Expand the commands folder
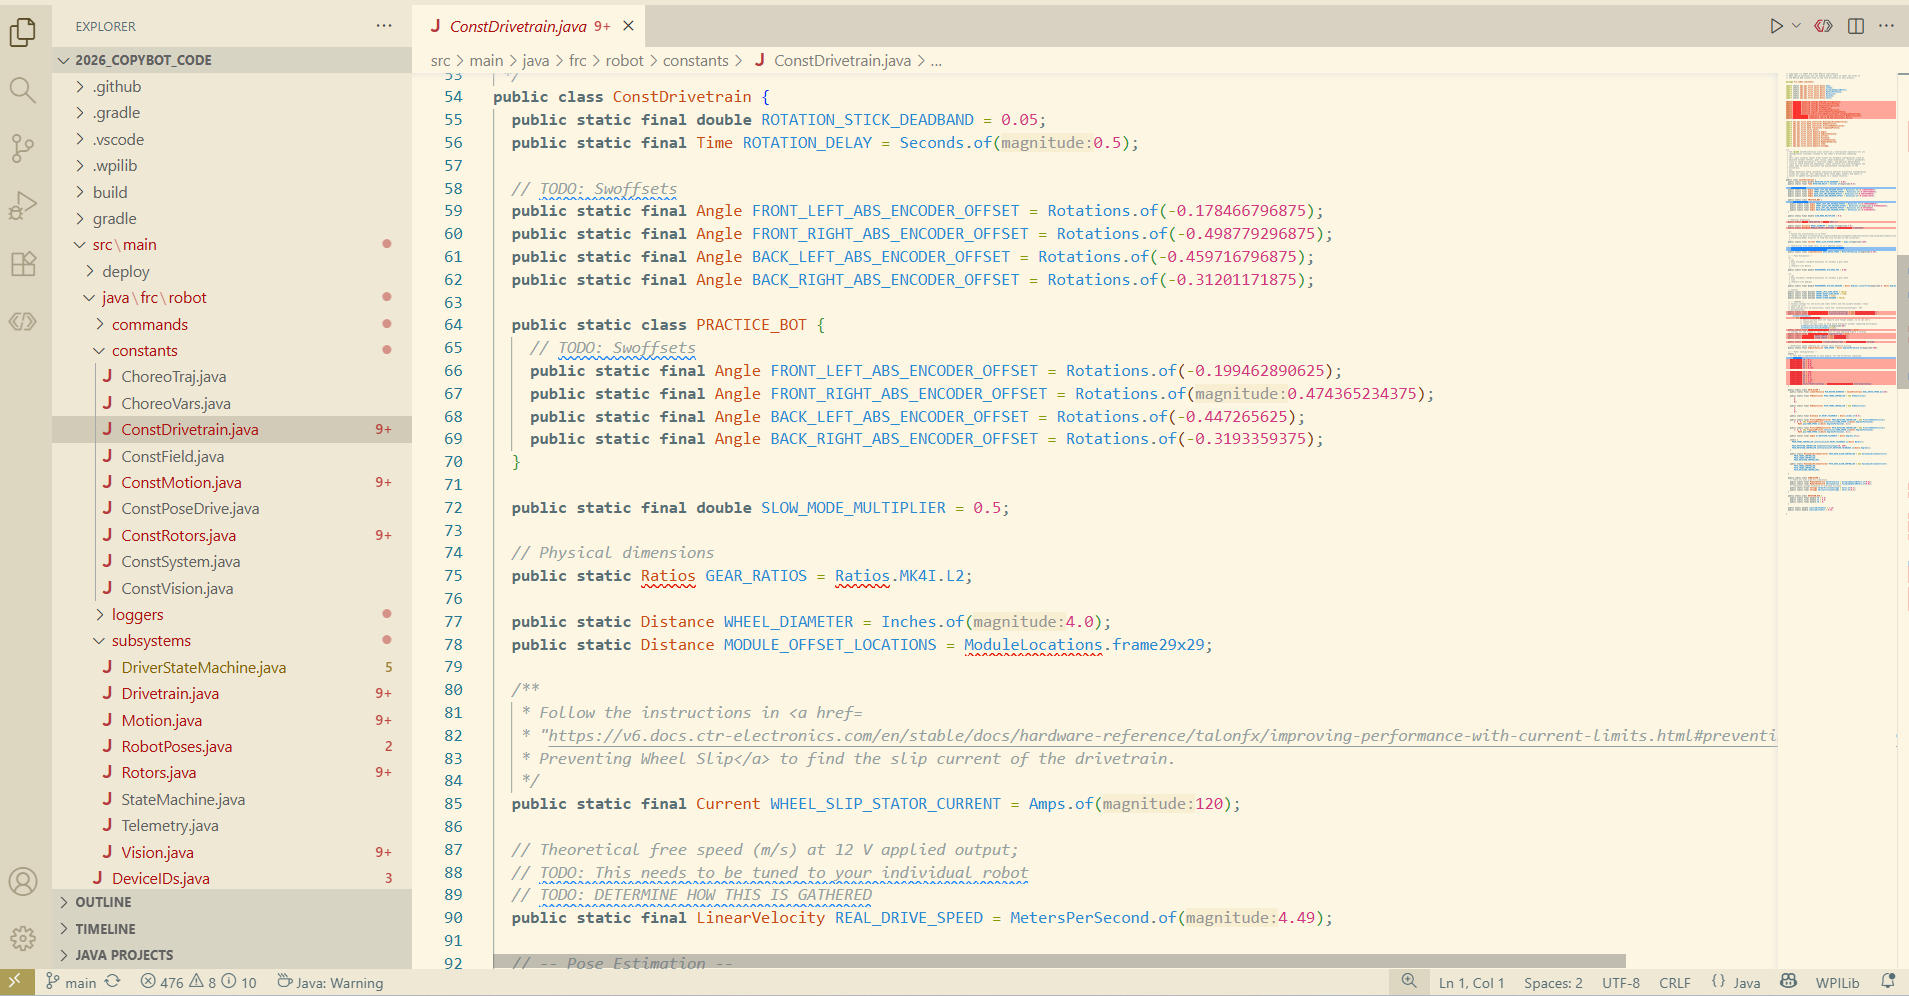Viewport: 1909px width, 996px height. click(x=232, y=324)
